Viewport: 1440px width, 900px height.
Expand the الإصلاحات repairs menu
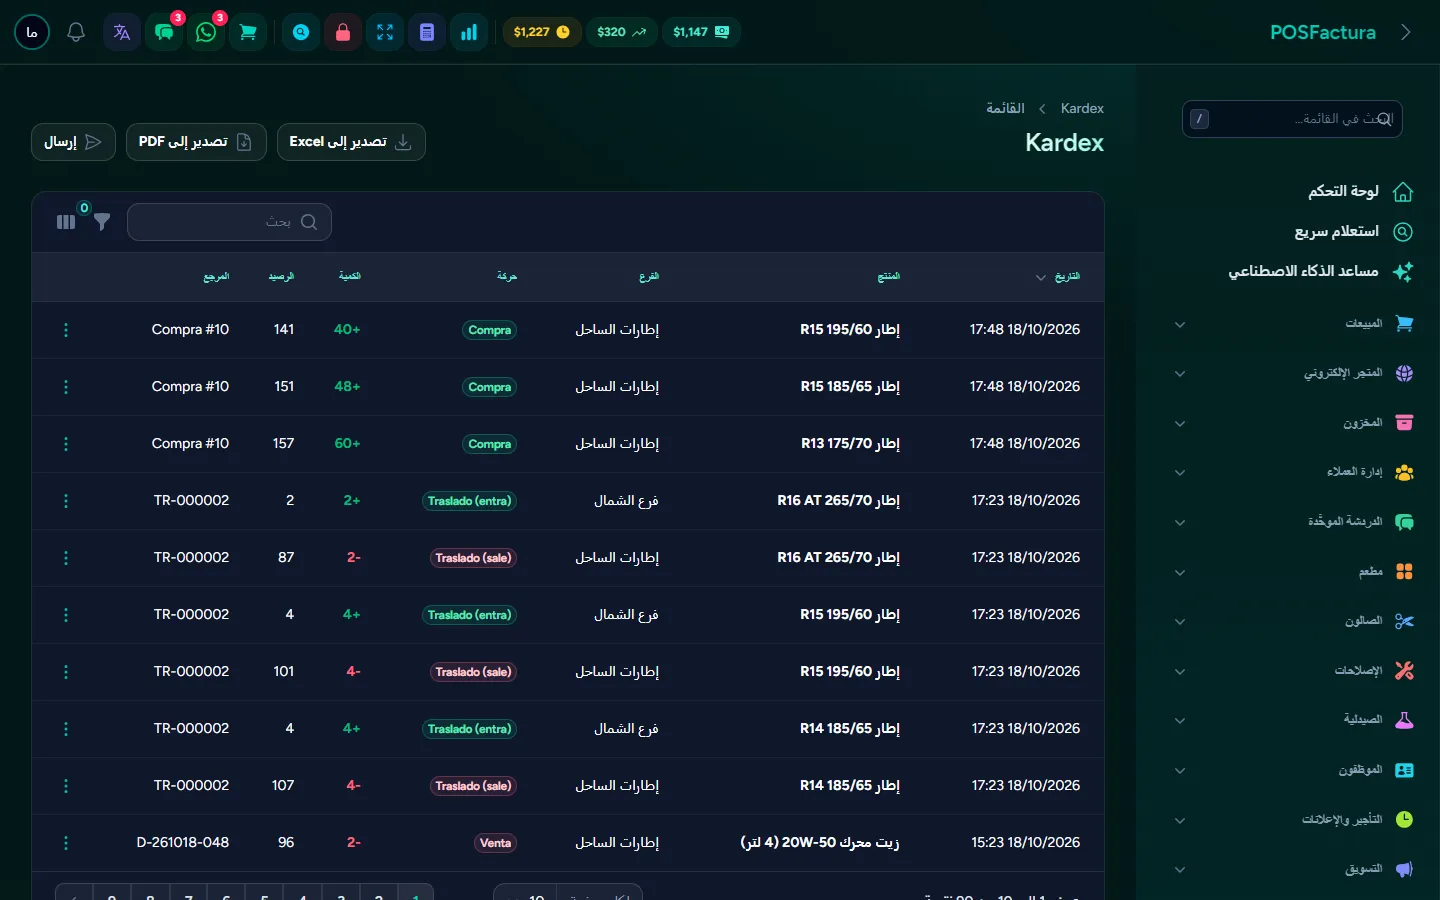(x=1292, y=671)
